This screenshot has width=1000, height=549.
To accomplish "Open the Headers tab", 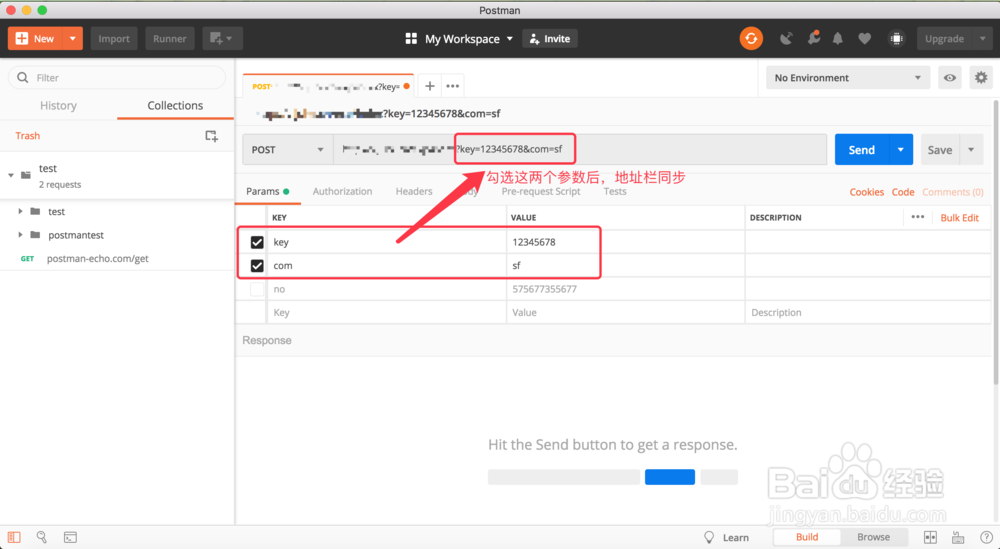I will pos(414,191).
